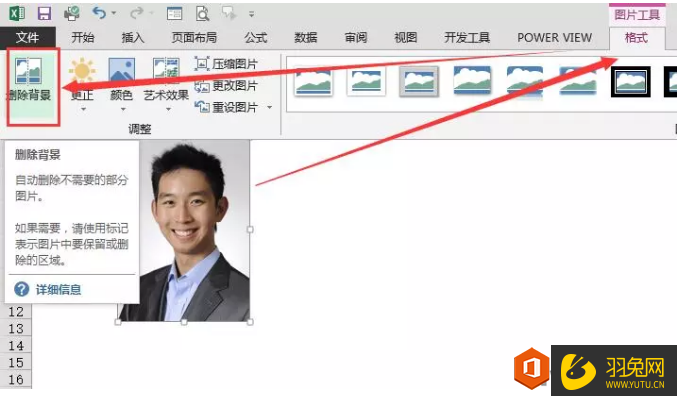677x396 pixels.
Task: Open the File (文件) tab
Action: (28, 38)
